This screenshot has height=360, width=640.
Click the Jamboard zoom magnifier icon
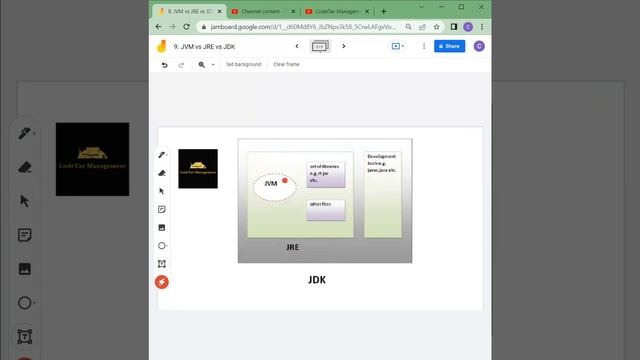point(202,64)
